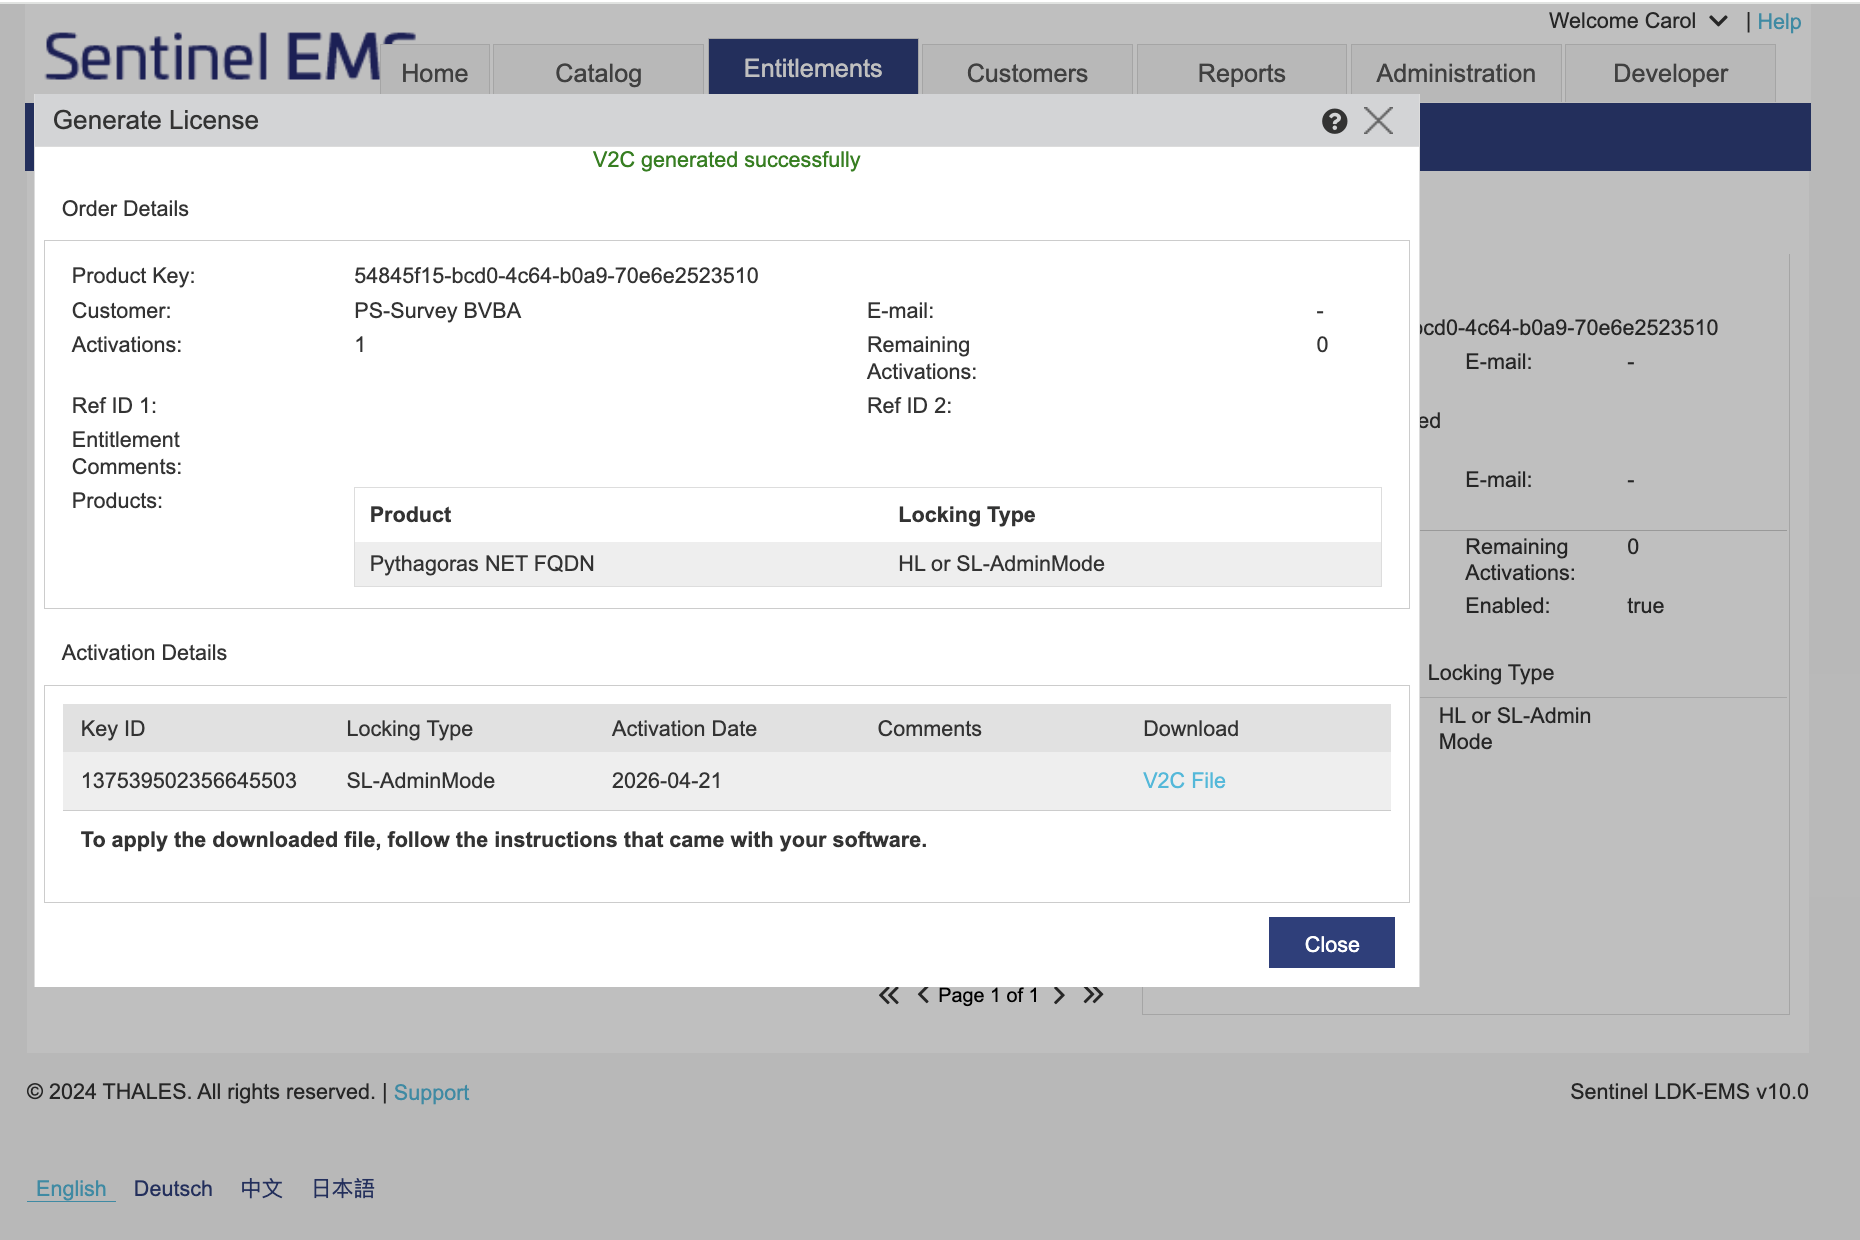The width and height of the screenshot is (1860, 1240).
Task: Click the HL or SL-AdminMode locking type value
Action: pos(1001,564)
